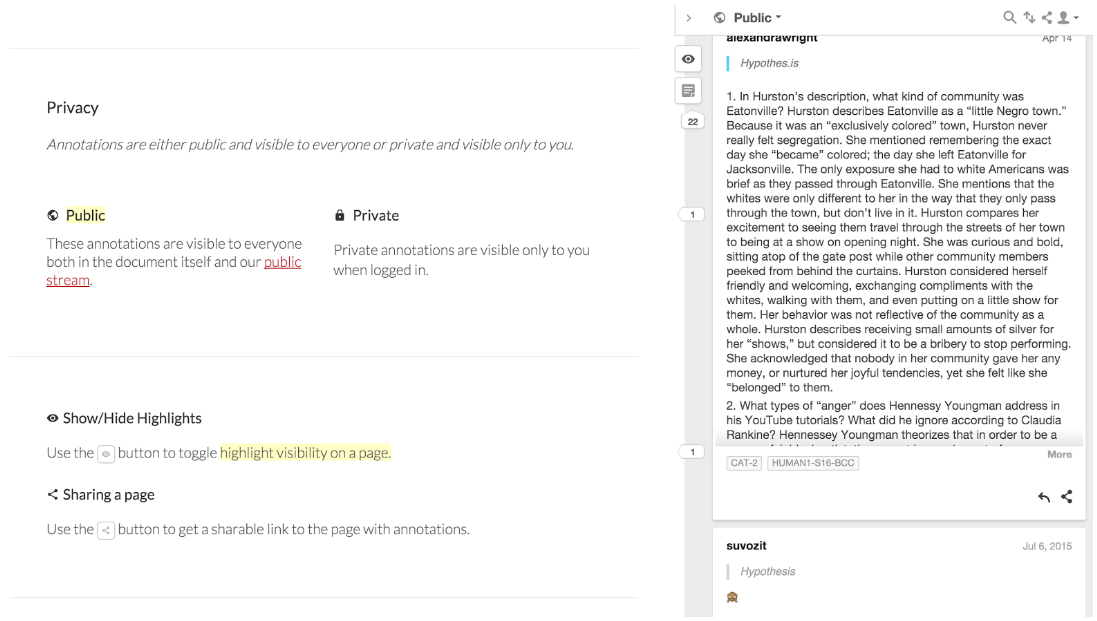Screen dimensions: 1097x621
Task: Open the public stream link
Action: point(280,262)
